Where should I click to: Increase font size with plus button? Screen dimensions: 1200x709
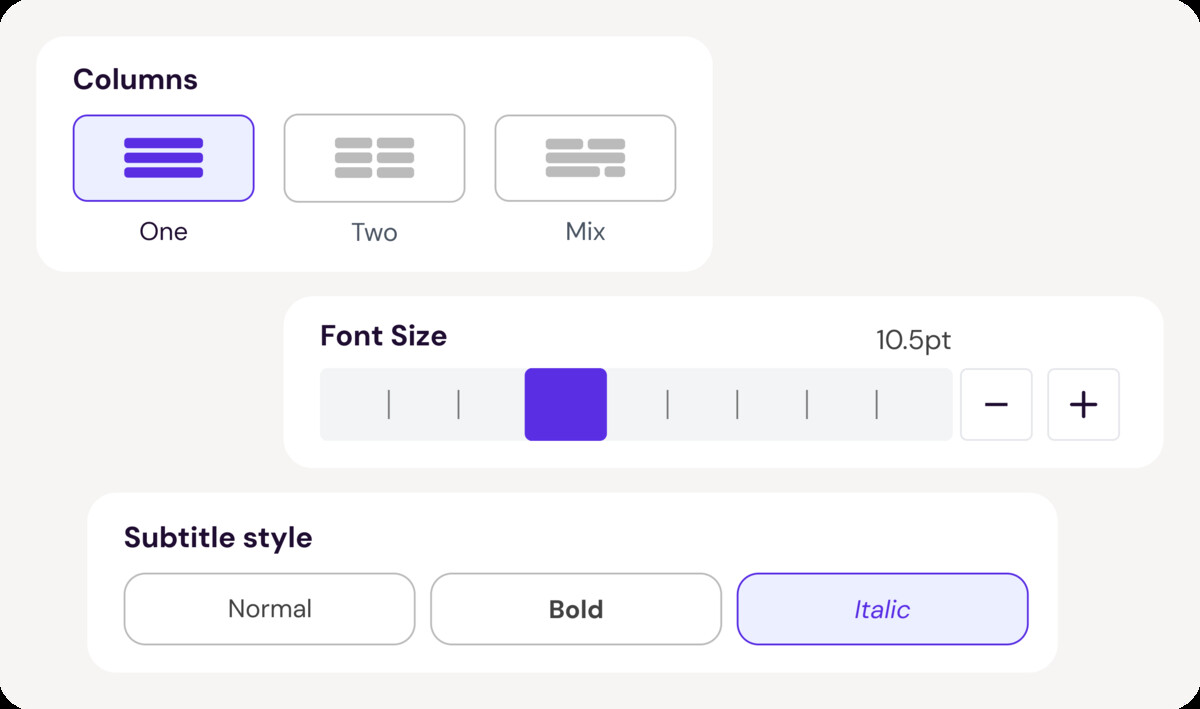(1083, 405)
